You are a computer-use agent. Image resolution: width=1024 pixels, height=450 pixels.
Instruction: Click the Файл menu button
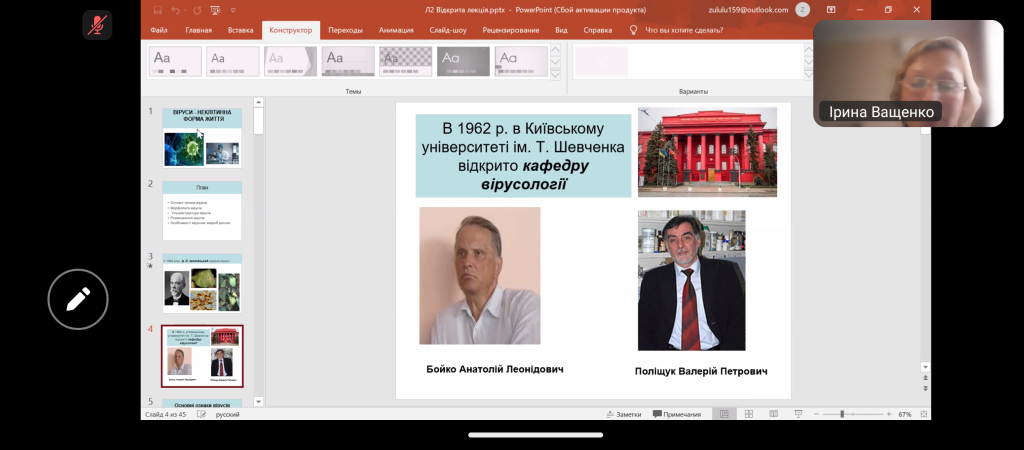(x=159, y=30)
